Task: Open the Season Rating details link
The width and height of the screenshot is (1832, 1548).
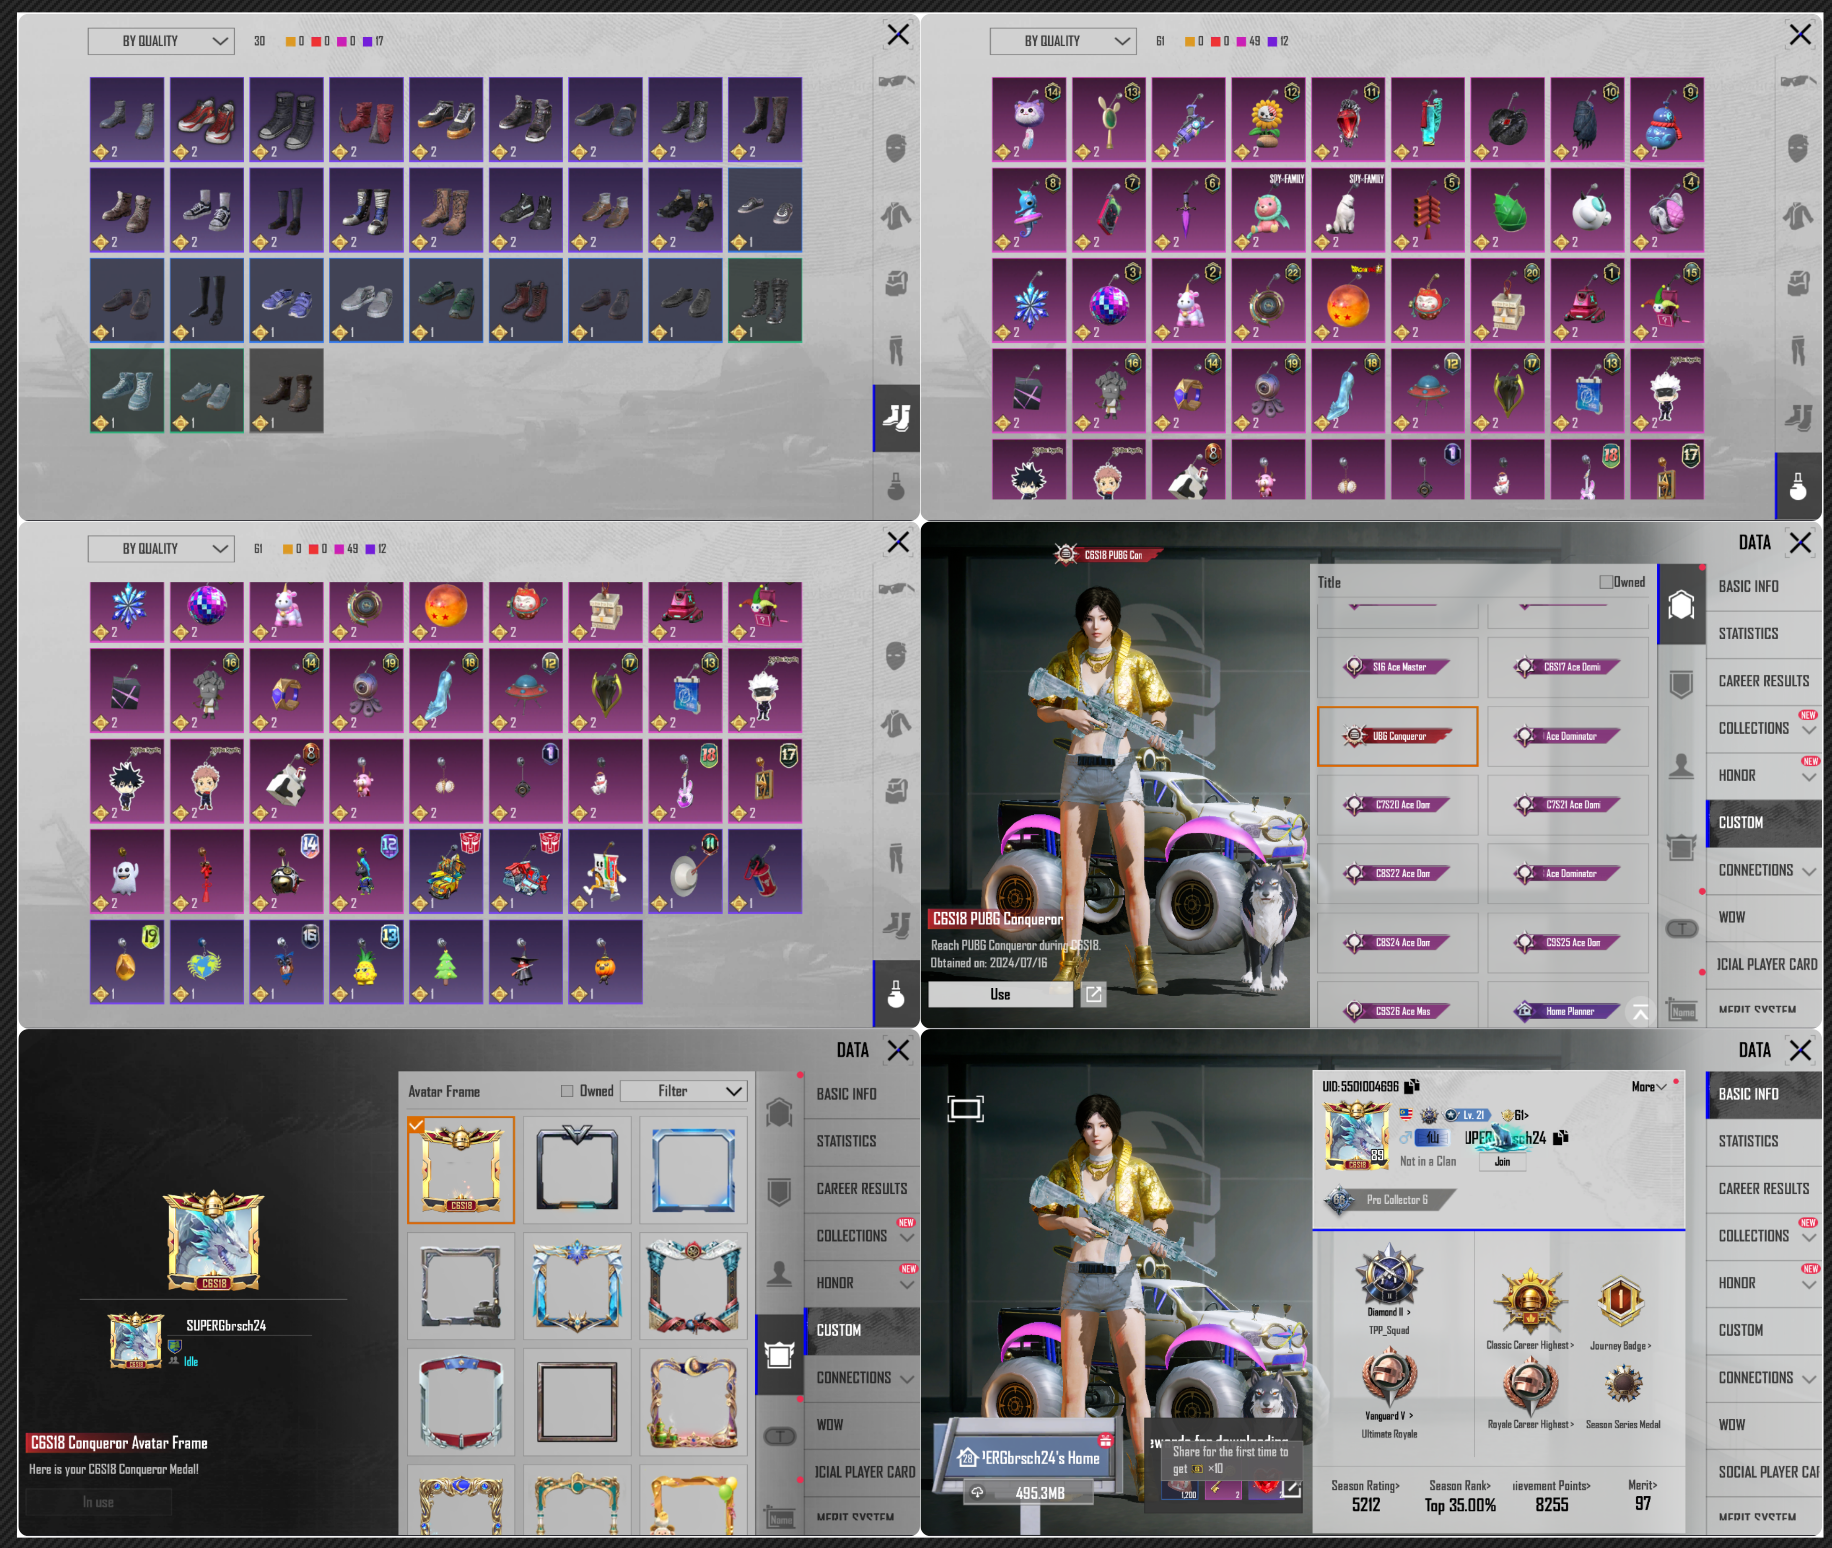Action: pyautogui.click(x=1366, y=1485)
